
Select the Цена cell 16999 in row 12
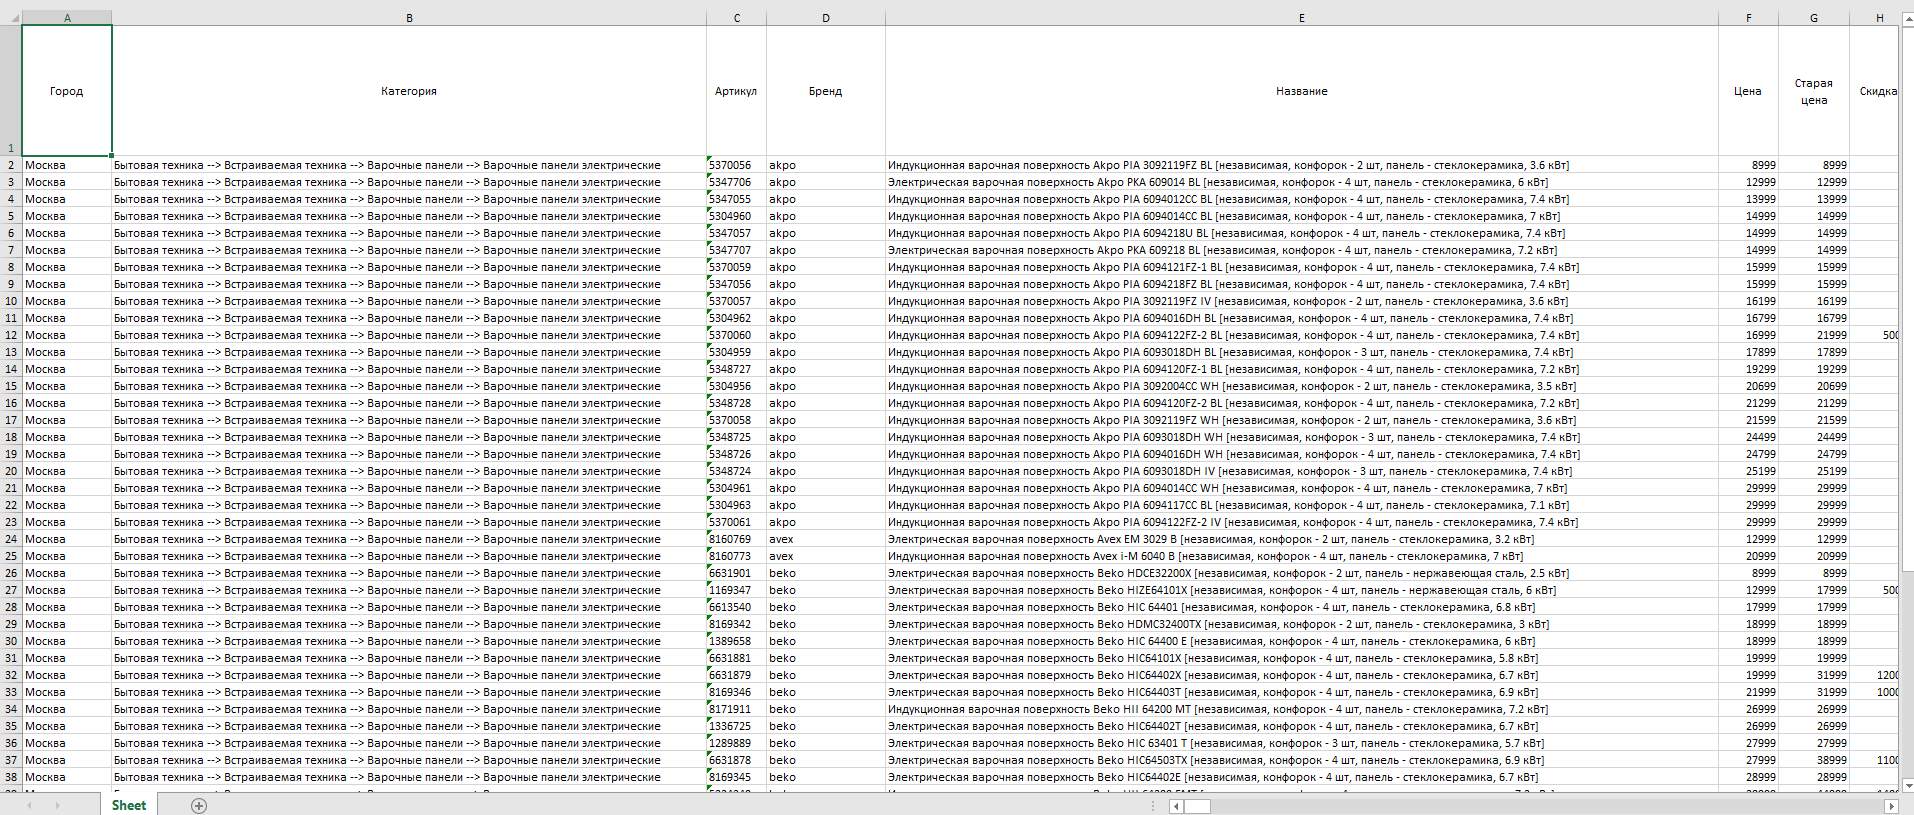1749,335
